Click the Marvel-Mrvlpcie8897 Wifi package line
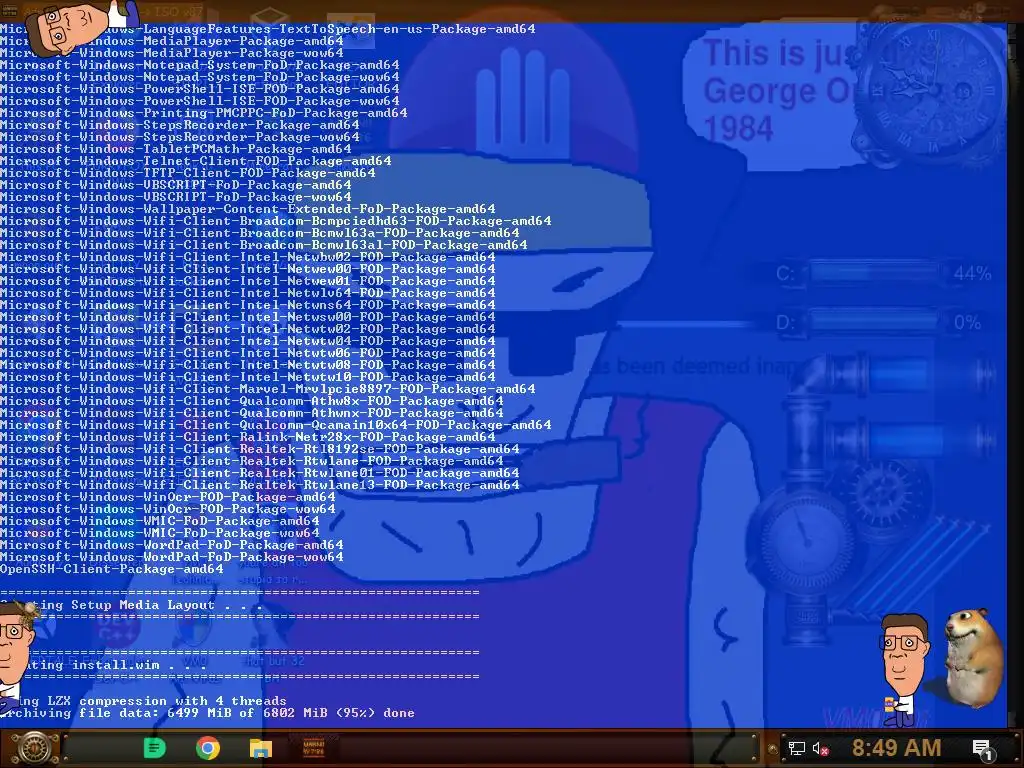1024x768 pixels. (268, 389)
